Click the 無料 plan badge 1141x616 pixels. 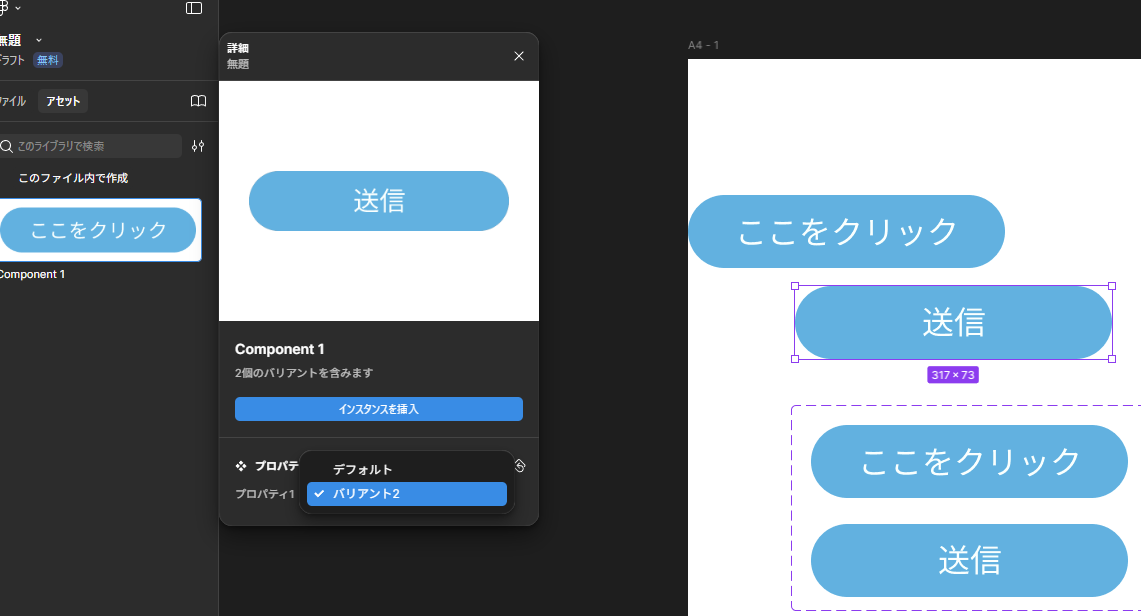(48, 60)
